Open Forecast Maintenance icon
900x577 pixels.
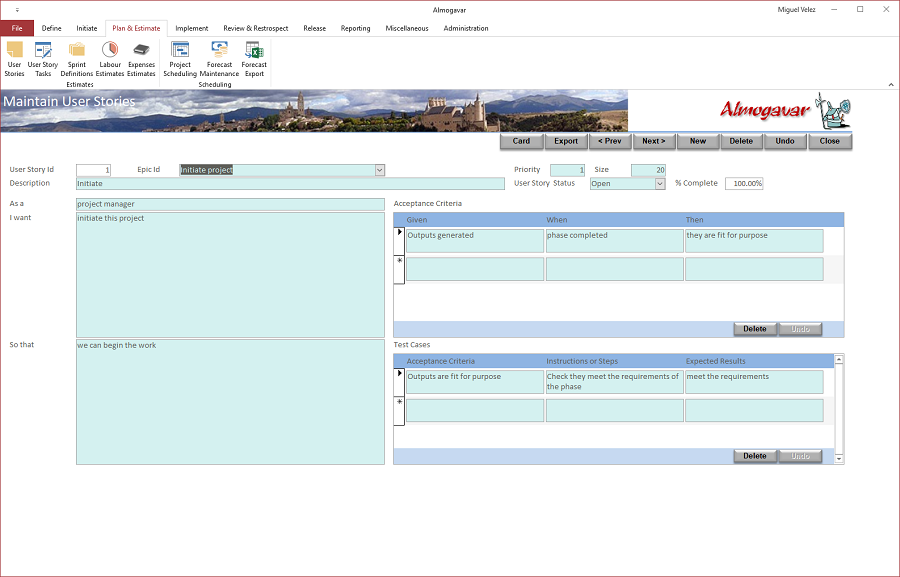tap(219, 59)
